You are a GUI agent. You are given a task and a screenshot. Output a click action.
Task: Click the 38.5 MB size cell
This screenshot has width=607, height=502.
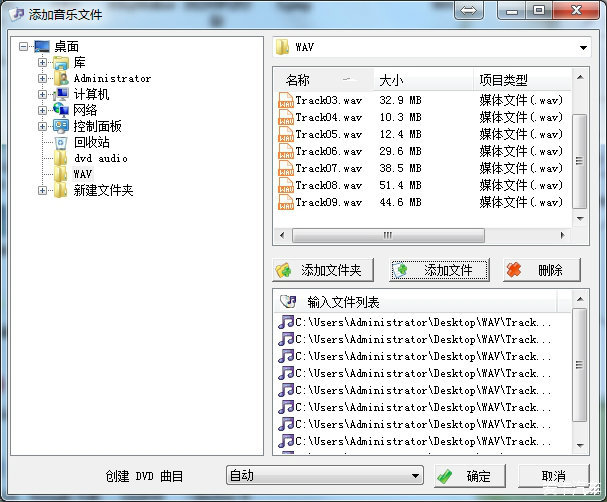tap(400, 168)
